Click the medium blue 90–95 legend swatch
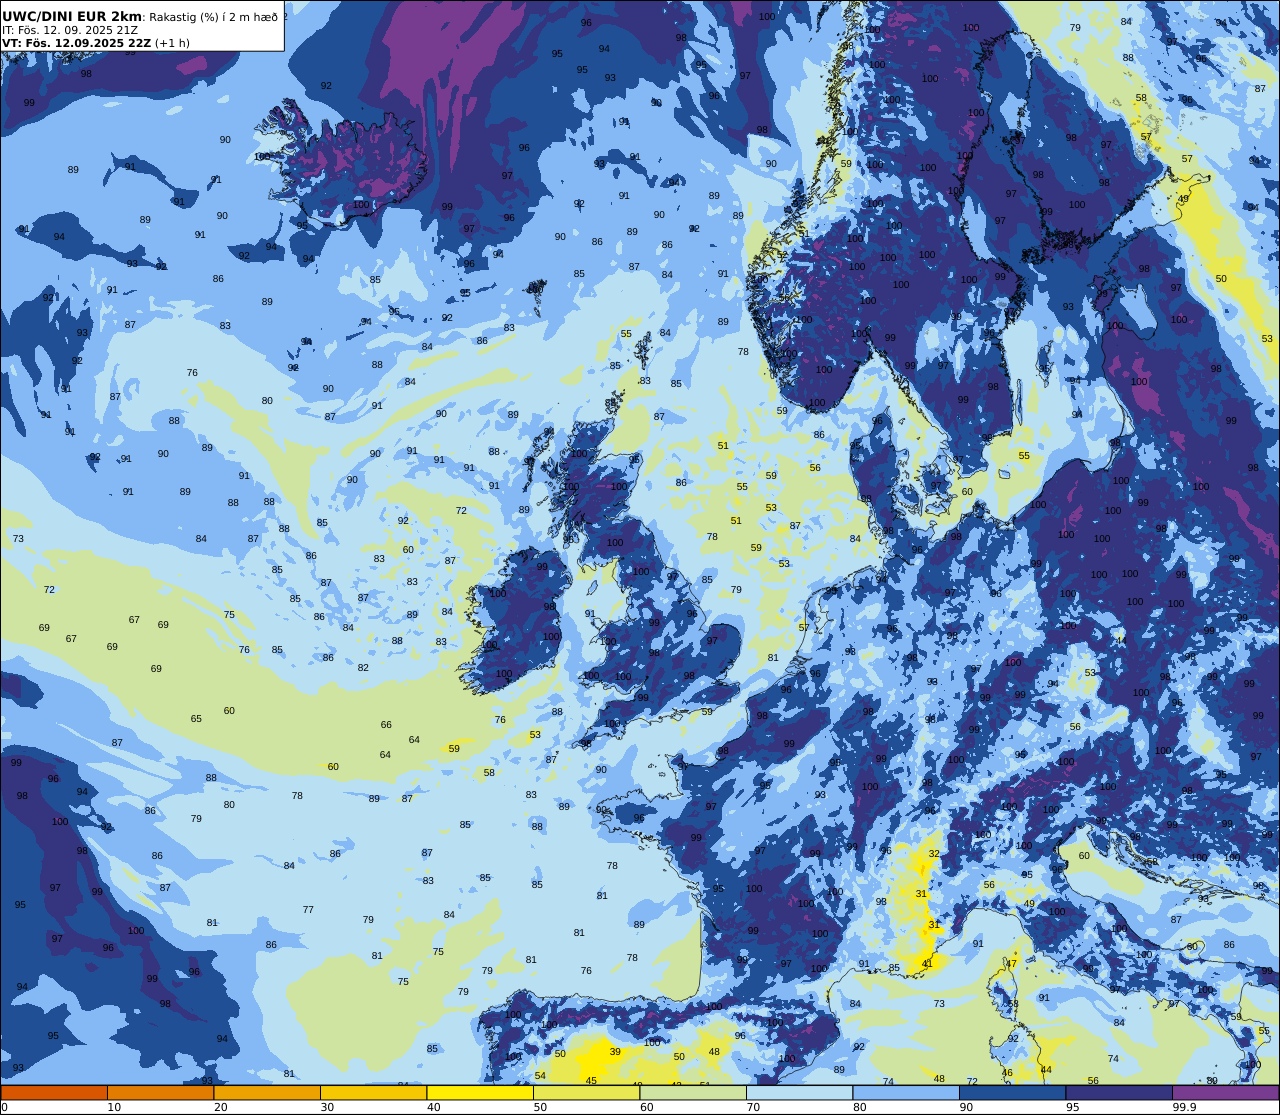Image resolution: width=1280 pixels, height=1115 pixels. coord(1012,1092)
